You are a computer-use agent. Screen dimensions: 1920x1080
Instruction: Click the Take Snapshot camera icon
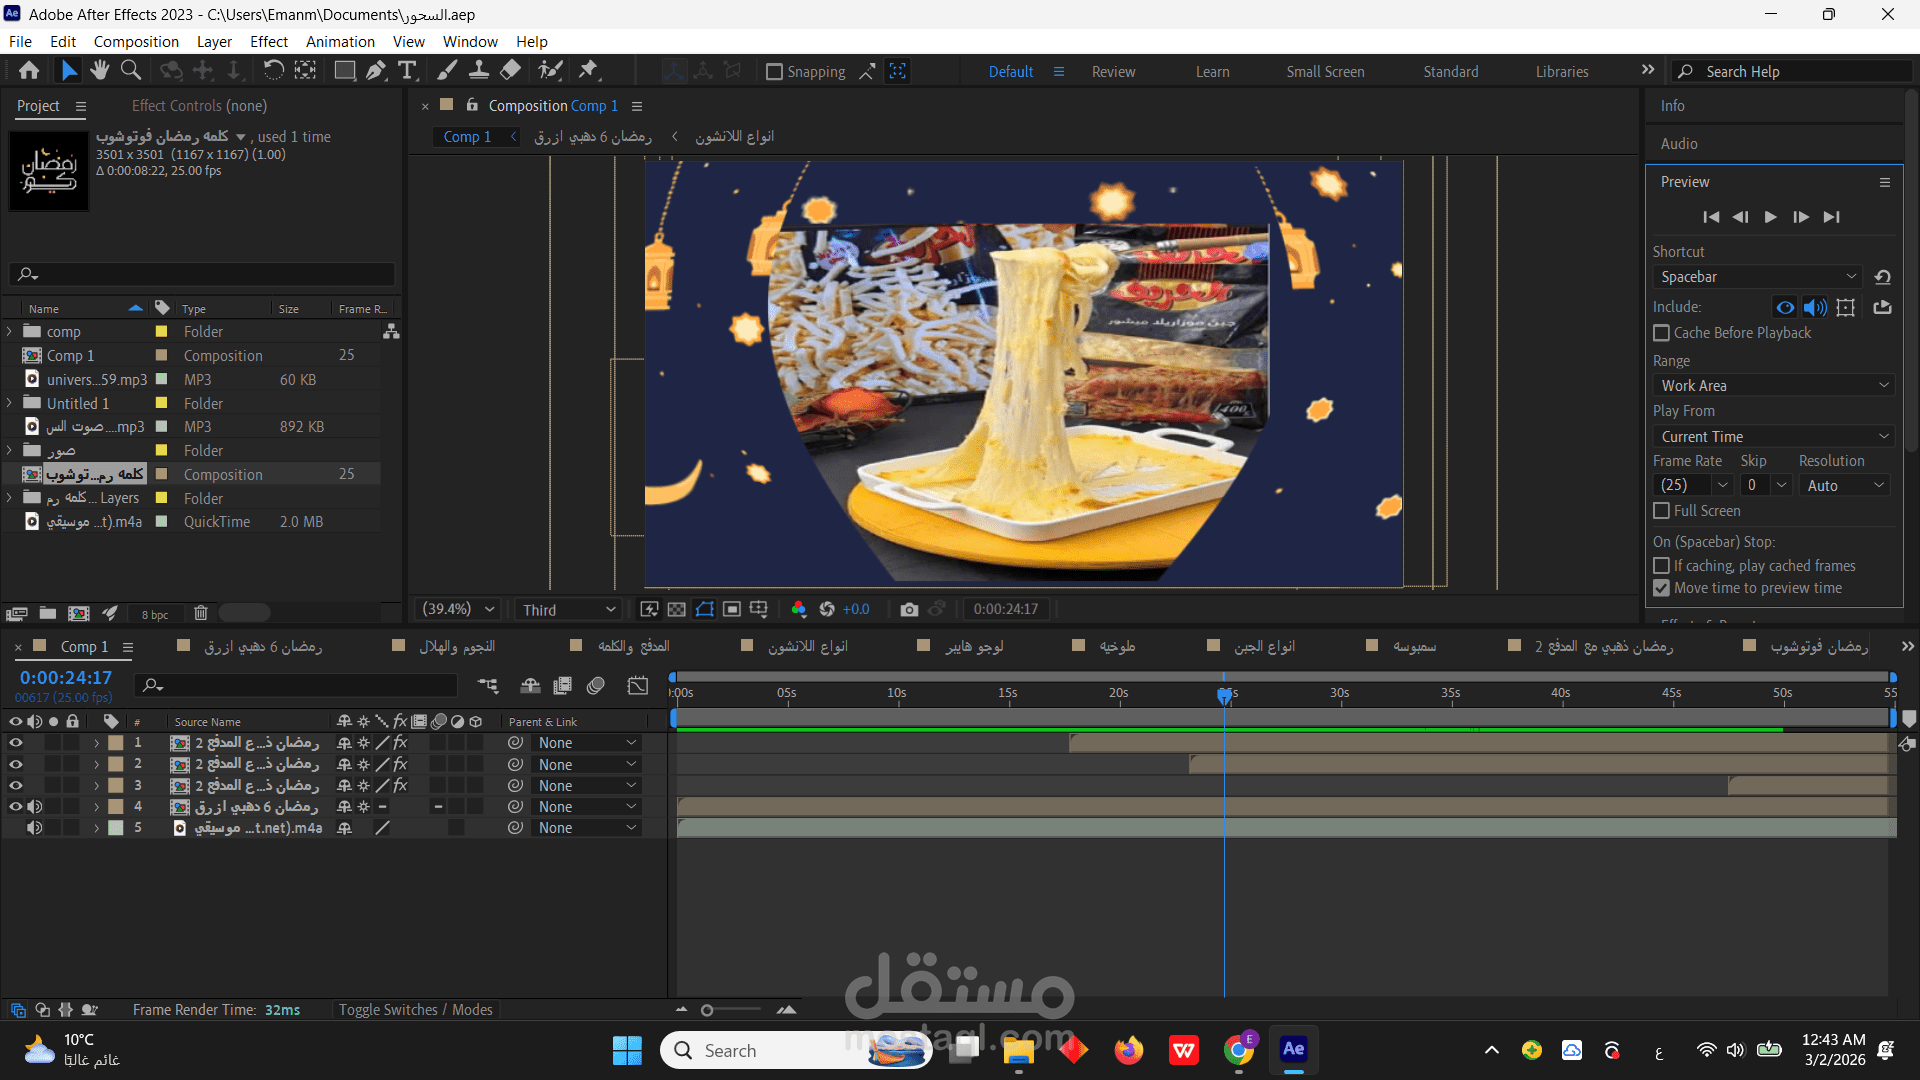tap(909, 609)
